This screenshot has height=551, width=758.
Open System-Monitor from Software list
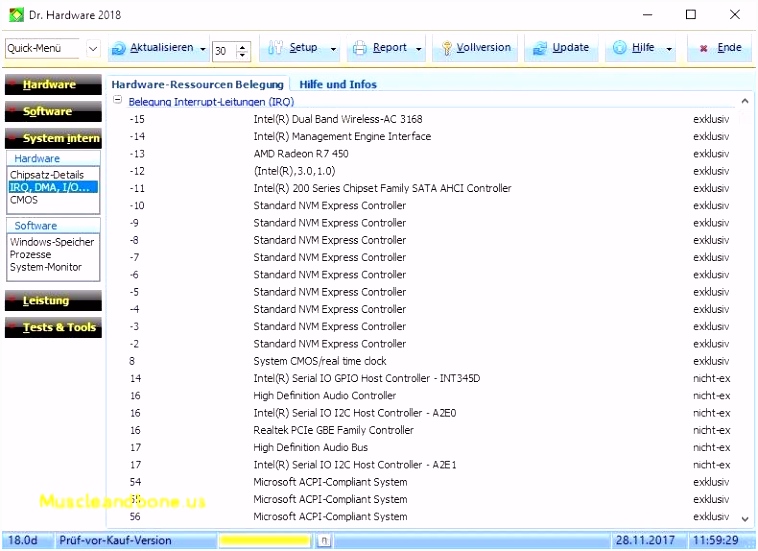point(46,267)
